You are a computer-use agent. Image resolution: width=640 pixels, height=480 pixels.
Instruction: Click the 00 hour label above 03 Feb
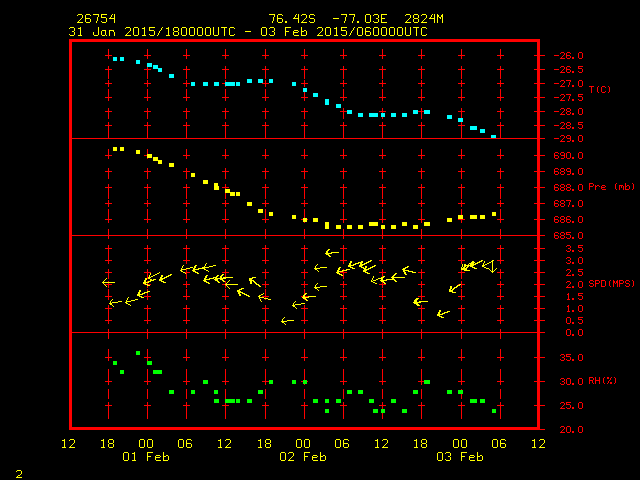(460, 444)
